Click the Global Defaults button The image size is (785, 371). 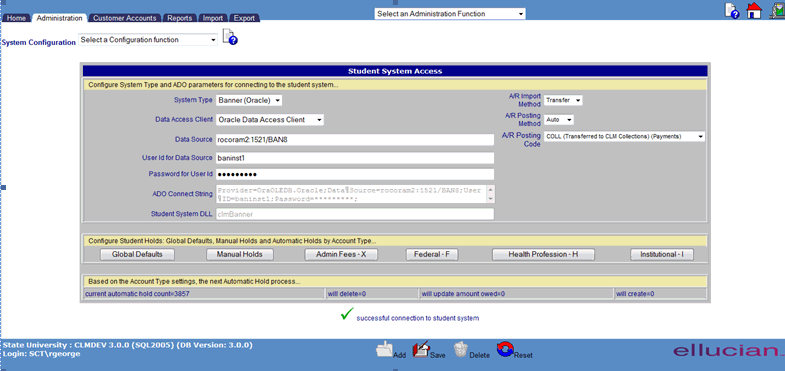137,254
